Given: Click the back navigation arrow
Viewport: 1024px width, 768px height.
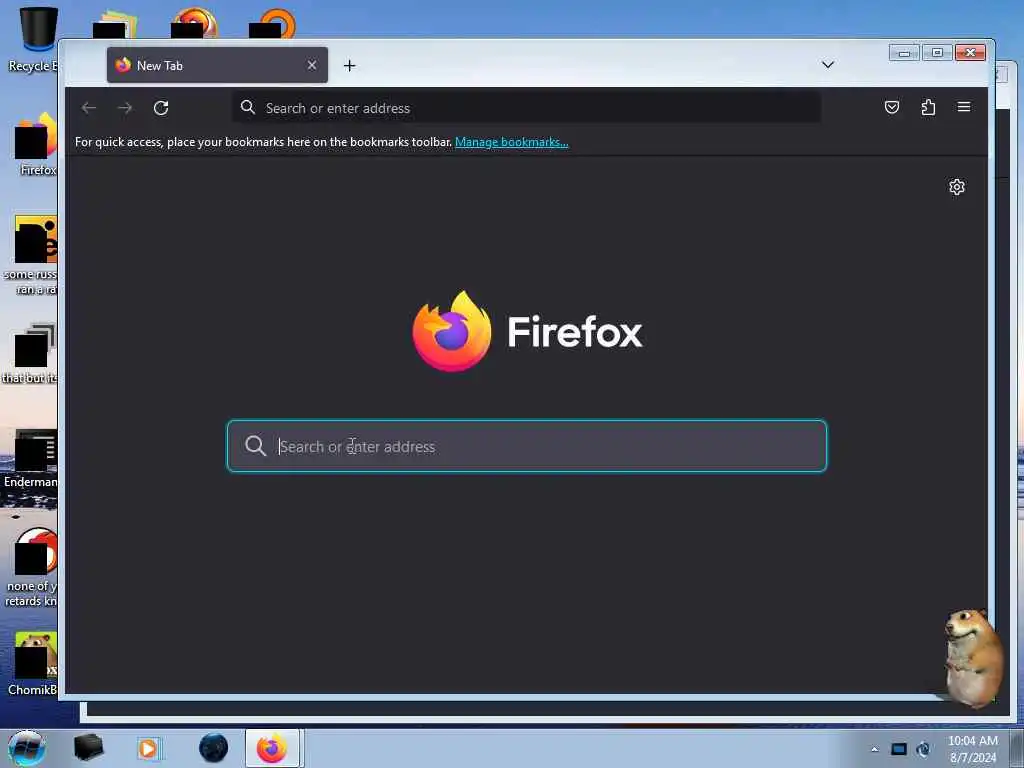Looking at the screenshot, I should 89,108.
